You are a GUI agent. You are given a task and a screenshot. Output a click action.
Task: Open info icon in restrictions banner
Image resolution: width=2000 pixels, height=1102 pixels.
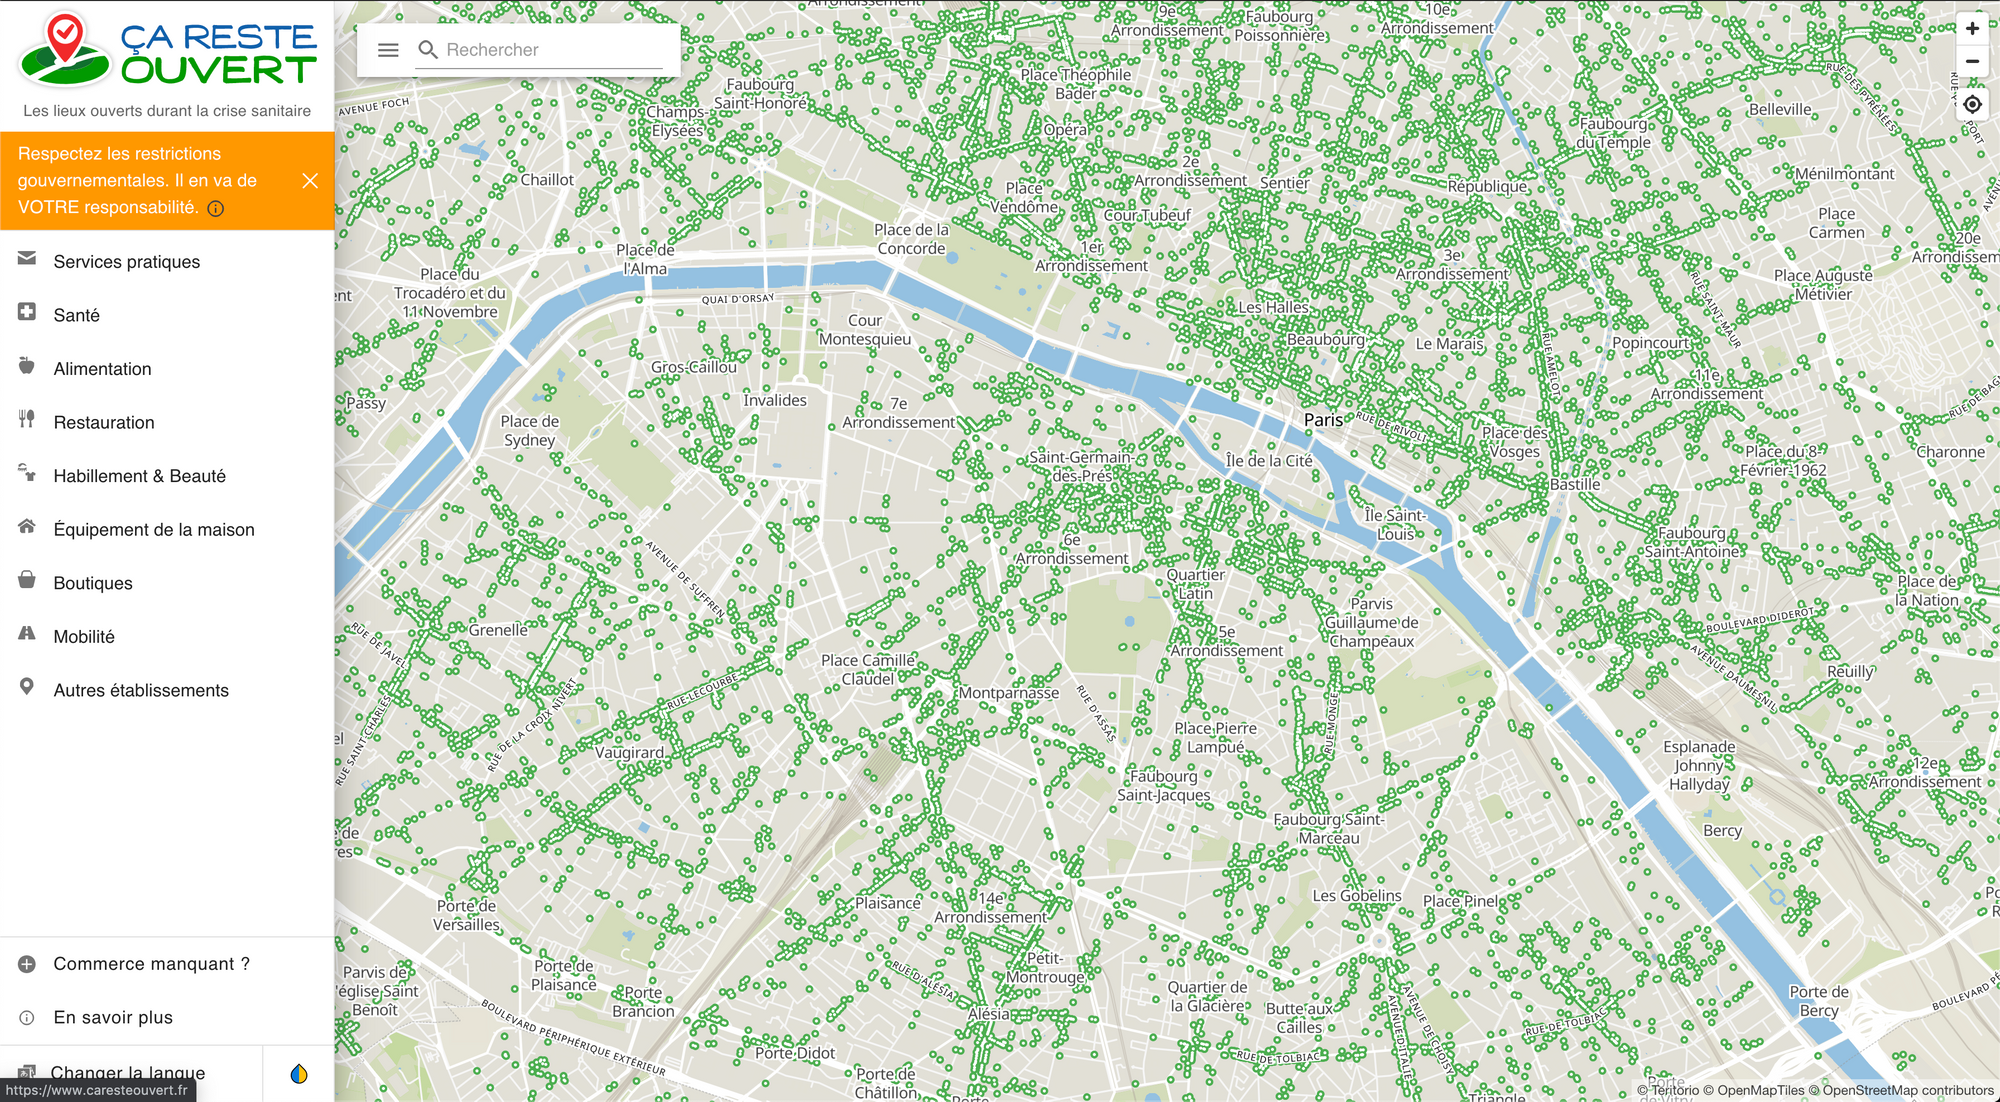click(216, 208)
